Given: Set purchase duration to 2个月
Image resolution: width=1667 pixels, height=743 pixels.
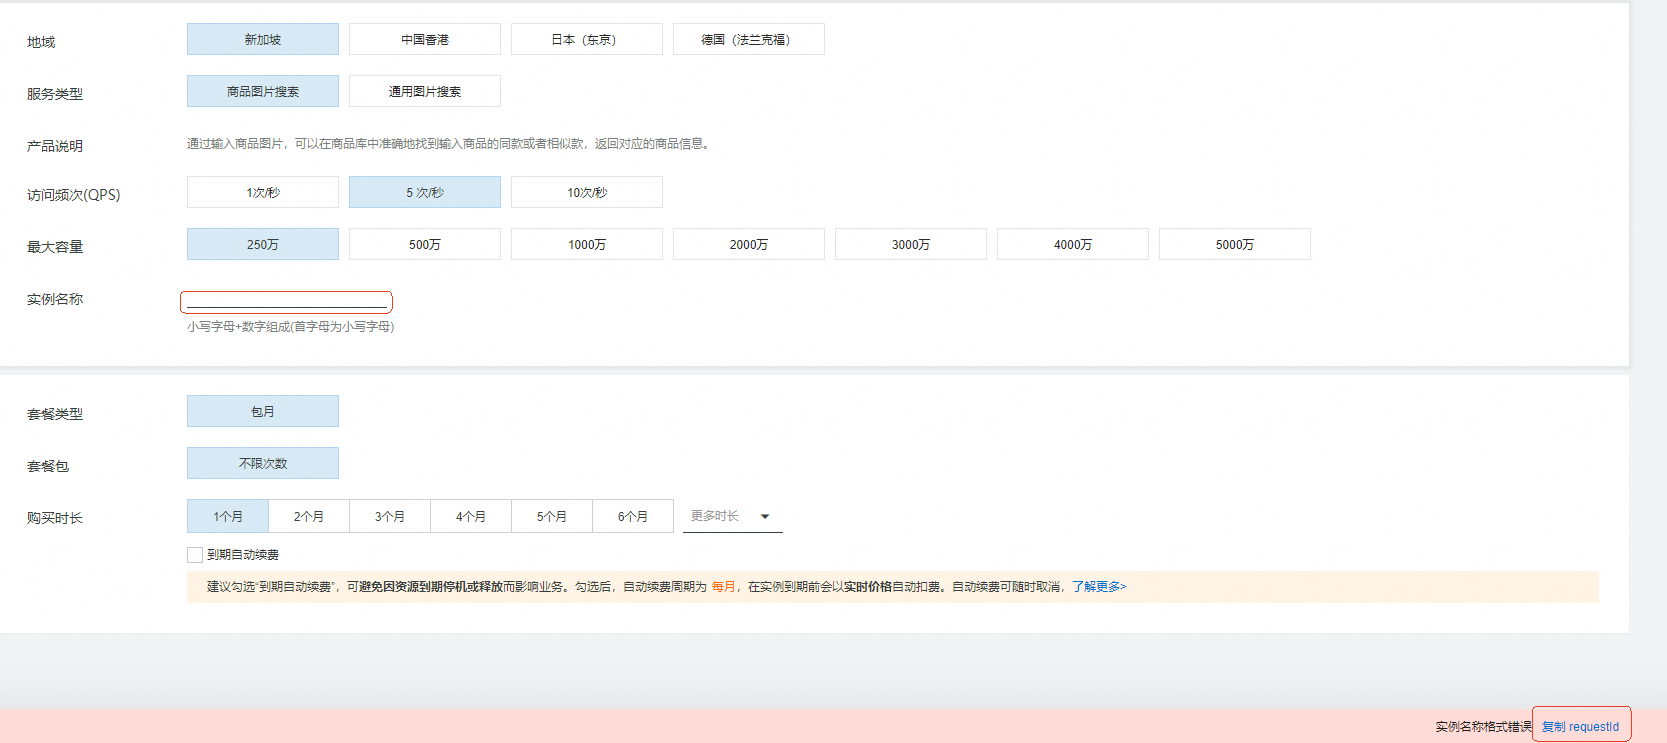Looking at the screenshot, I should coord(309,516).
